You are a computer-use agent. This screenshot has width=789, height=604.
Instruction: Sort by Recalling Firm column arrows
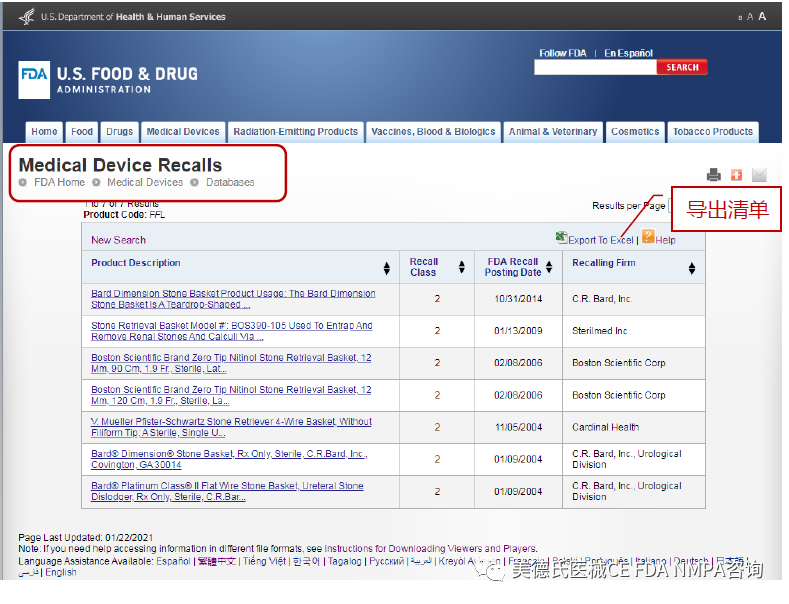[x=691, y=268]
